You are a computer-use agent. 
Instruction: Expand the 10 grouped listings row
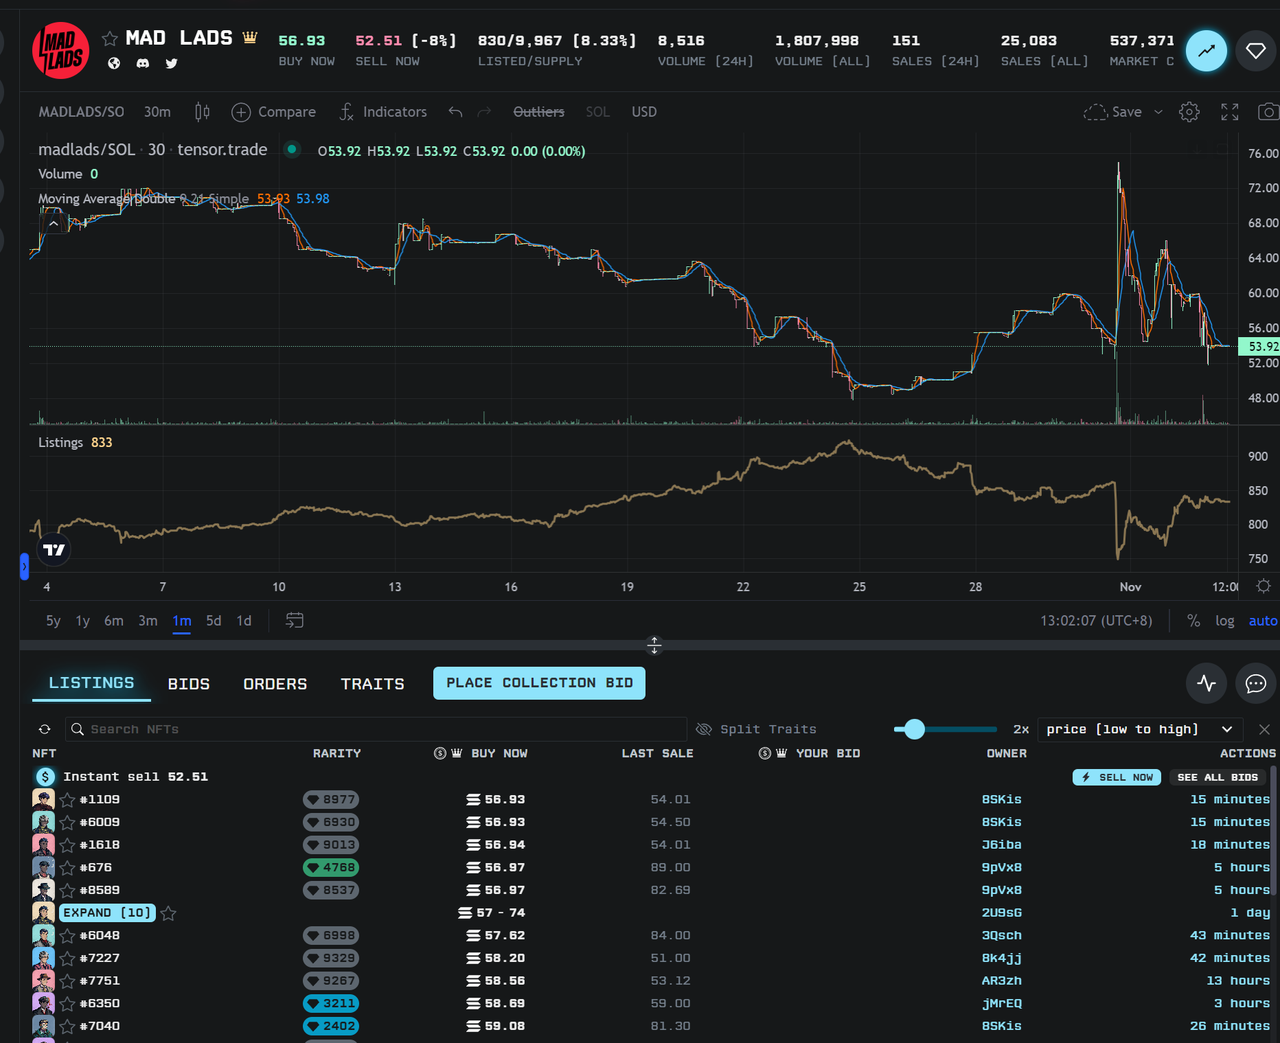[x=106, y=912]
